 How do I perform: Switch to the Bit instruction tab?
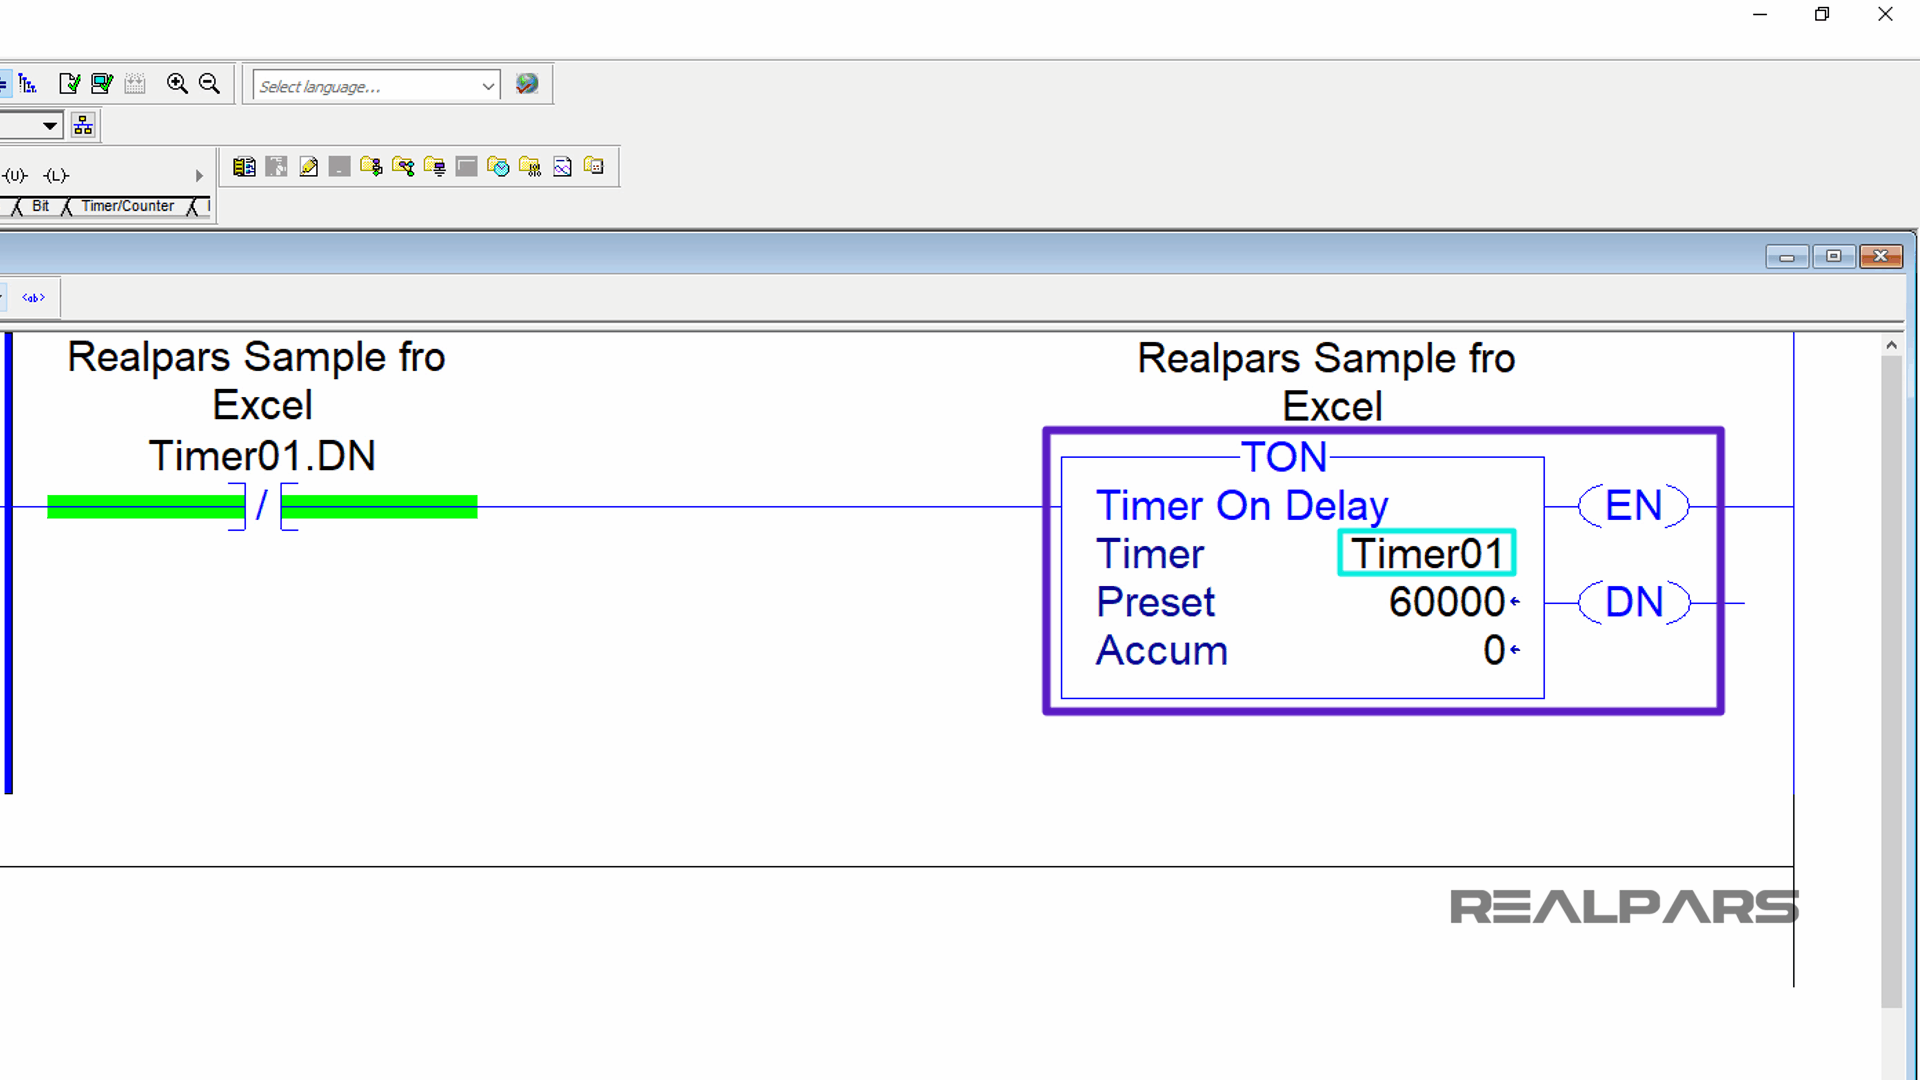(40, 206)
